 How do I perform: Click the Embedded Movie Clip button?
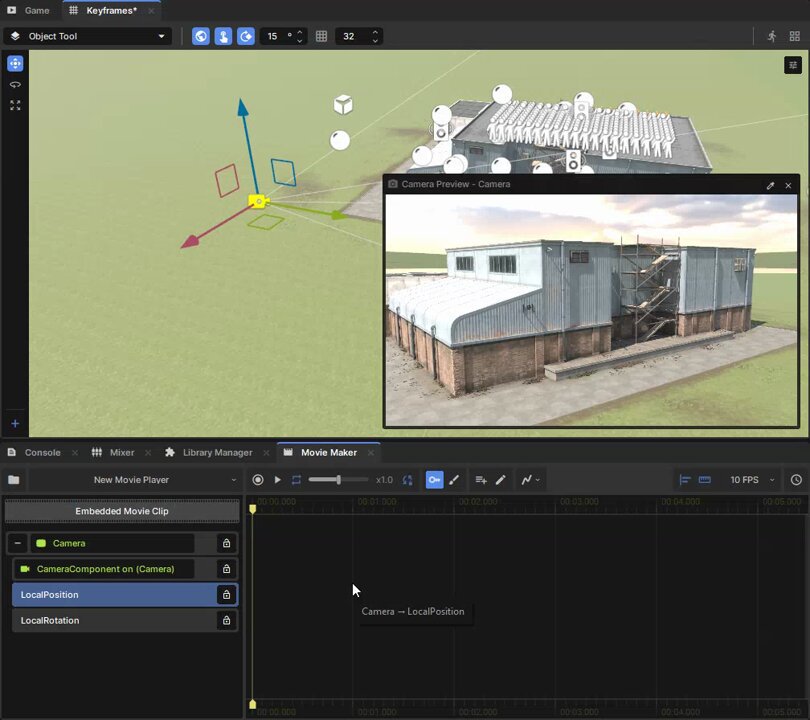tap(122, 511)
